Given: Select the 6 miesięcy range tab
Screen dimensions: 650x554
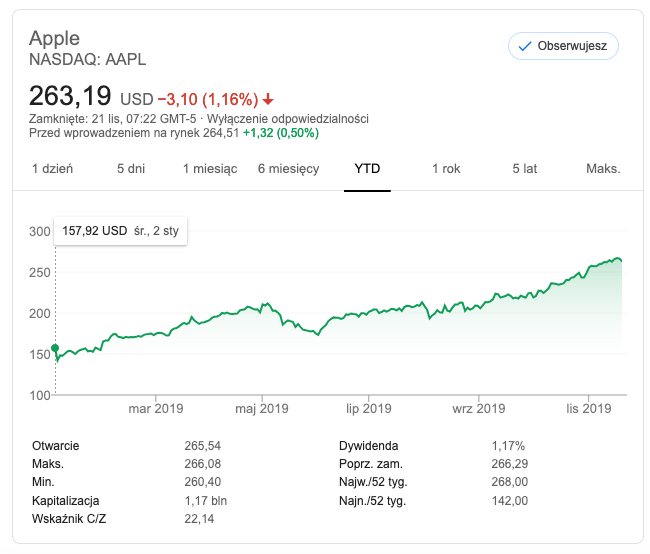Looking at the screenshot, I should click(x=289, y=169).
